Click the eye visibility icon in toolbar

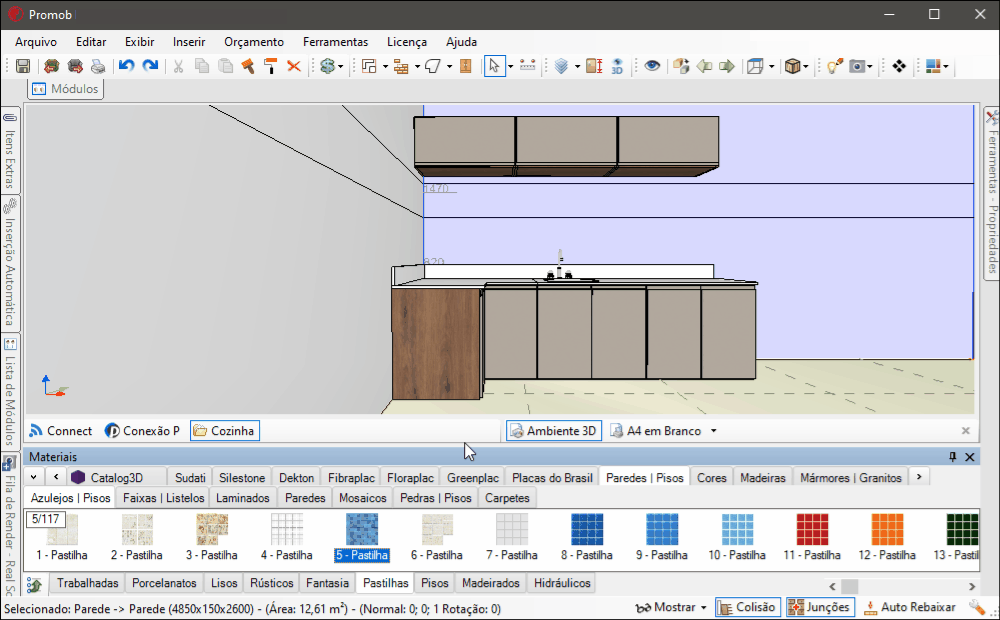[652, 66]
